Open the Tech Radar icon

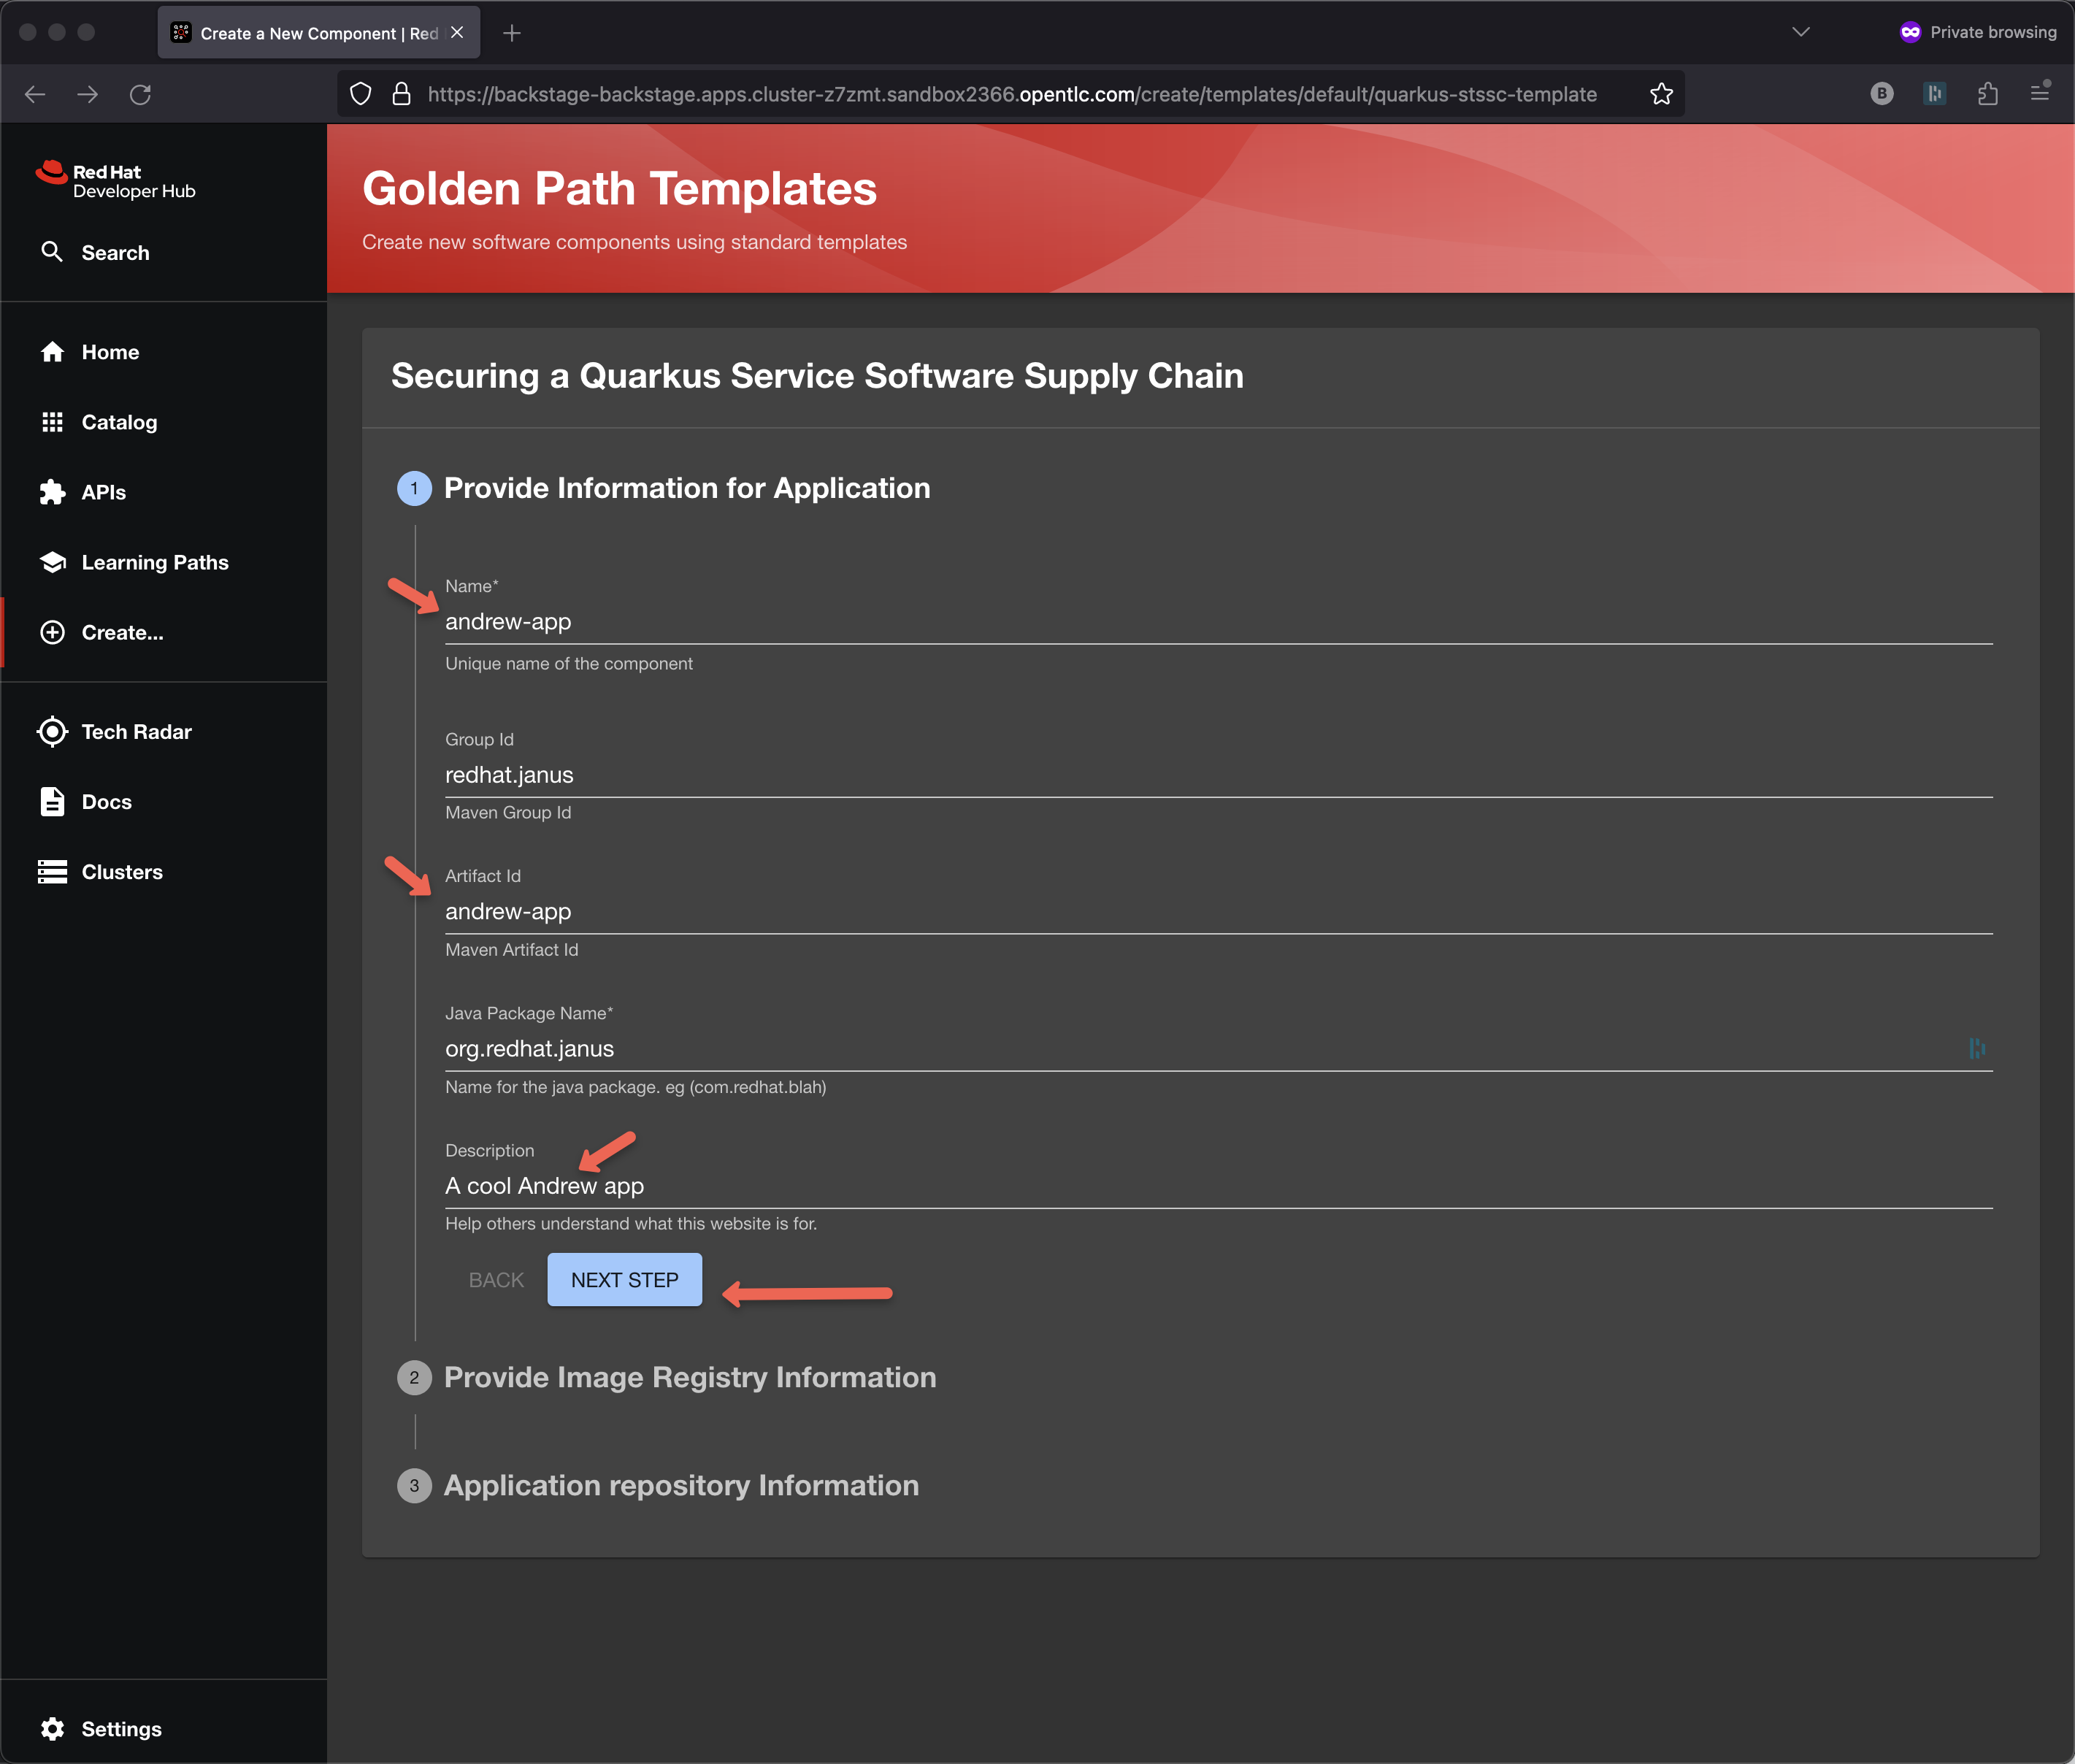coord(52,732)
